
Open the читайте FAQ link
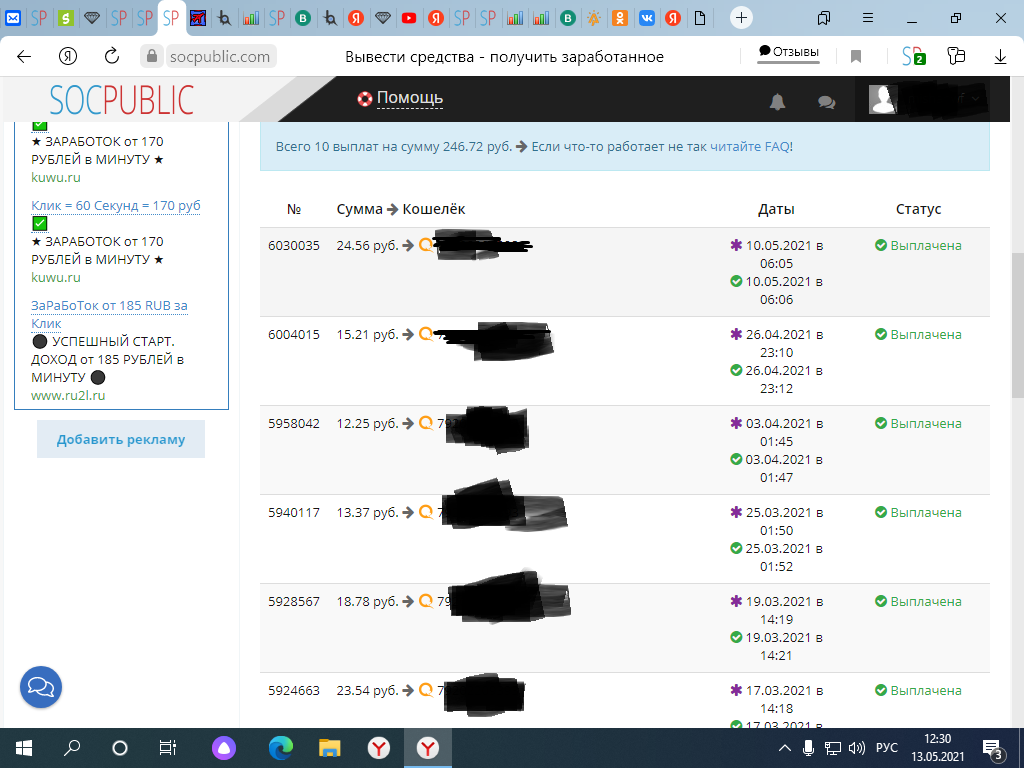(x=750, y=146)
